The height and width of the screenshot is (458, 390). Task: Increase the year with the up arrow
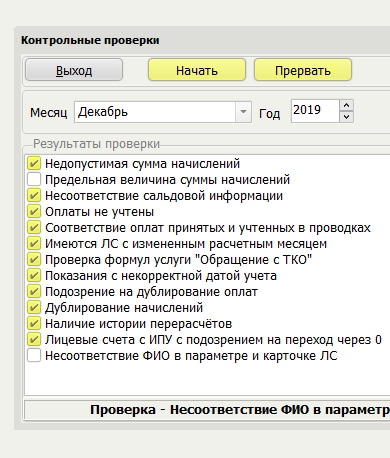347,105
